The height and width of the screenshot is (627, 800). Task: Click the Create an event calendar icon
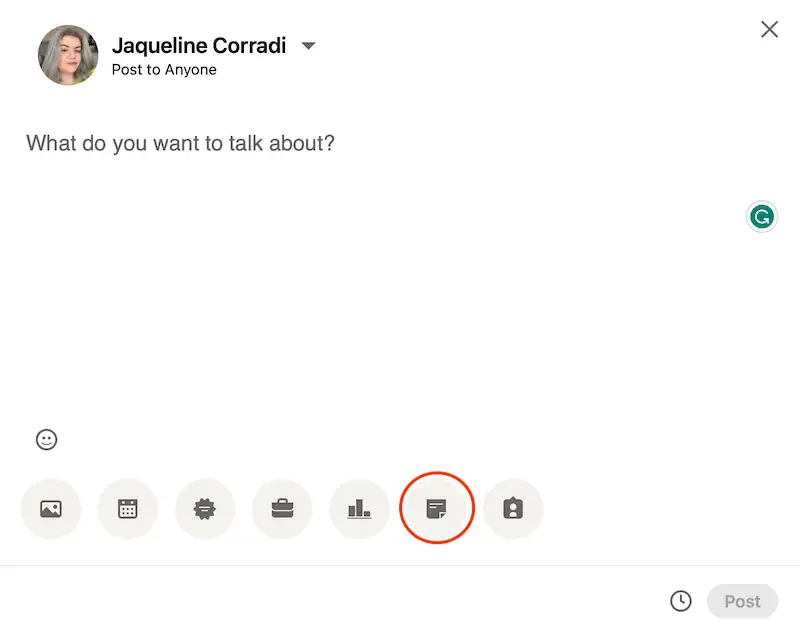(128, 509)
